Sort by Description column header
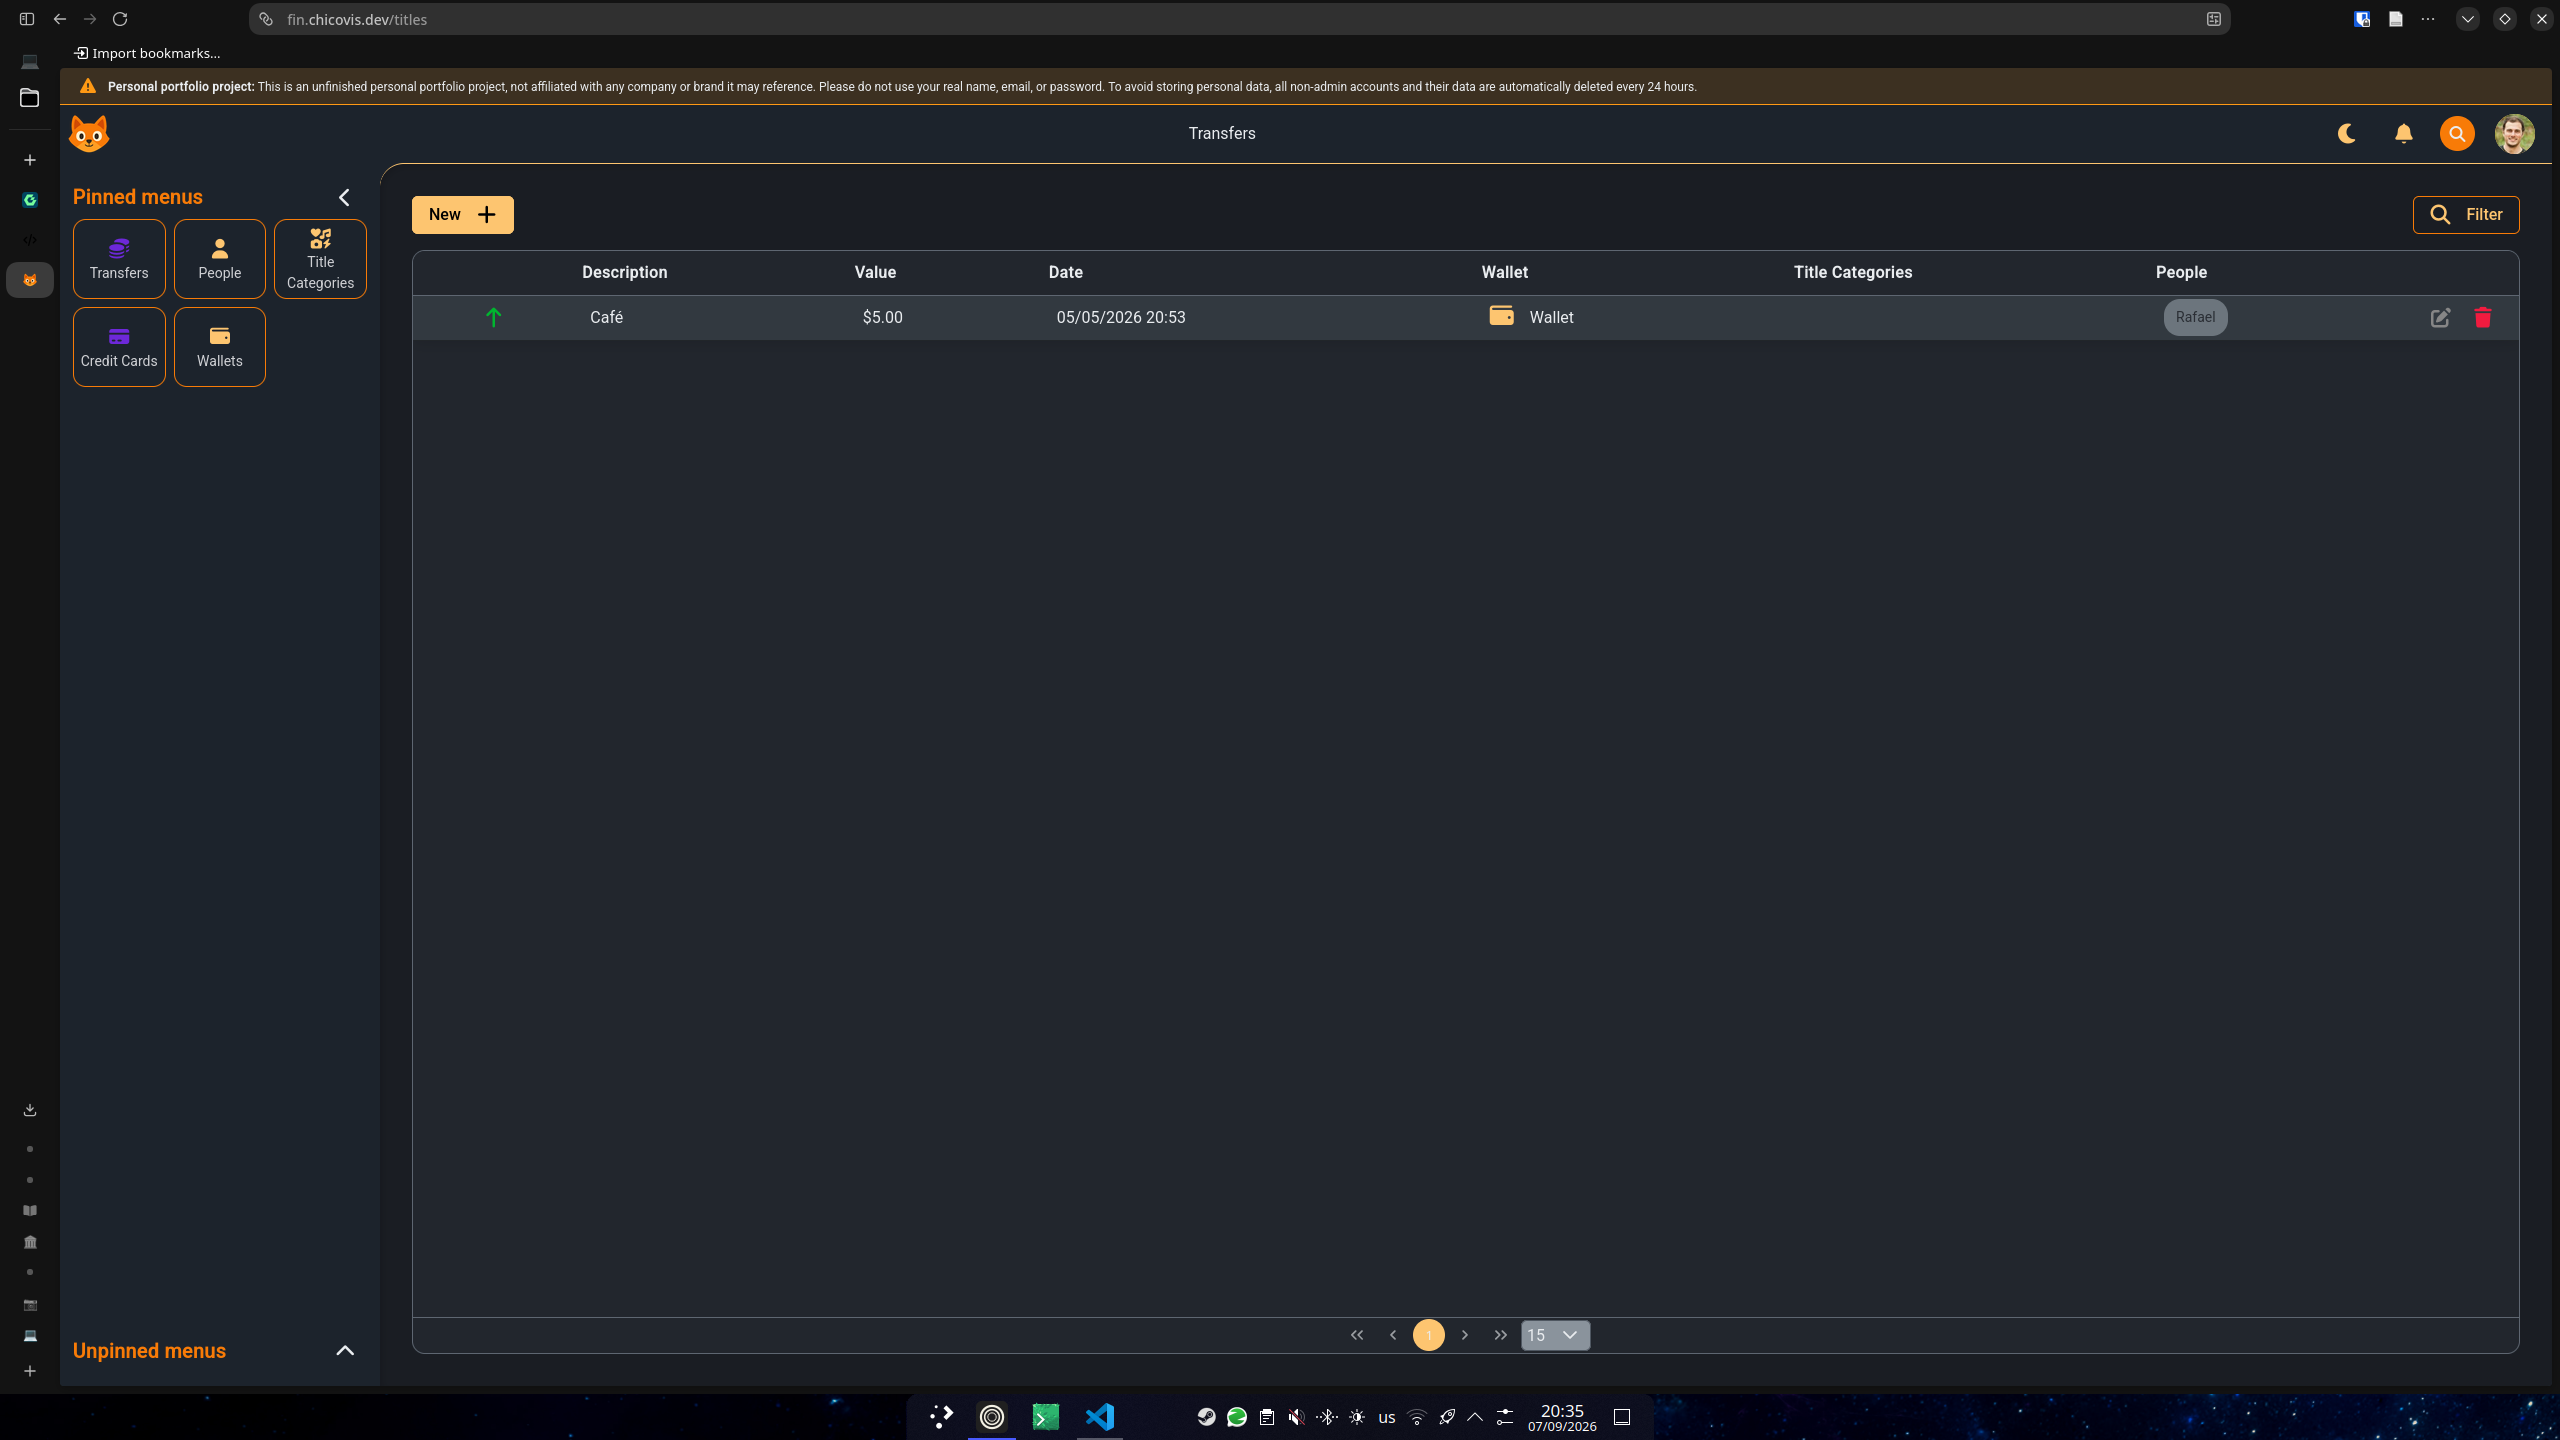Image resolution: width=2560 pixels, height=1440 pixels. (624, 272)
